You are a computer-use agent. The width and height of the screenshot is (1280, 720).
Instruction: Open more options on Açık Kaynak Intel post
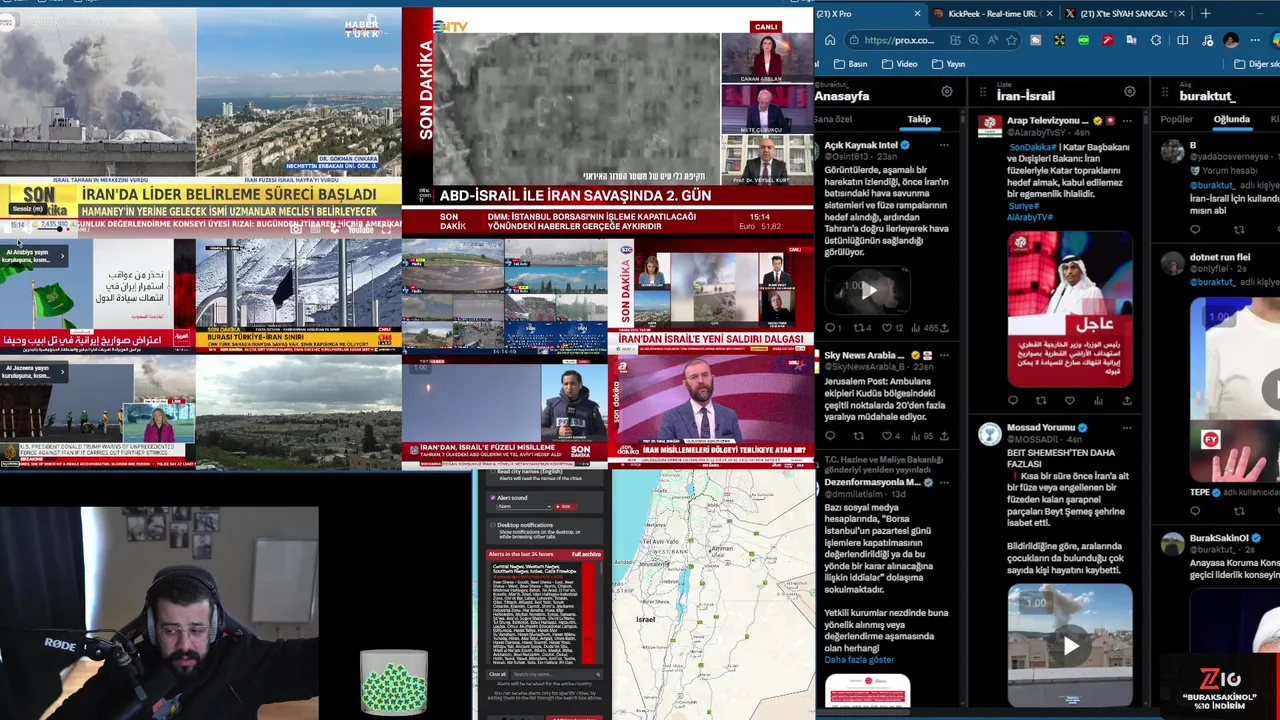coord(944,145)
